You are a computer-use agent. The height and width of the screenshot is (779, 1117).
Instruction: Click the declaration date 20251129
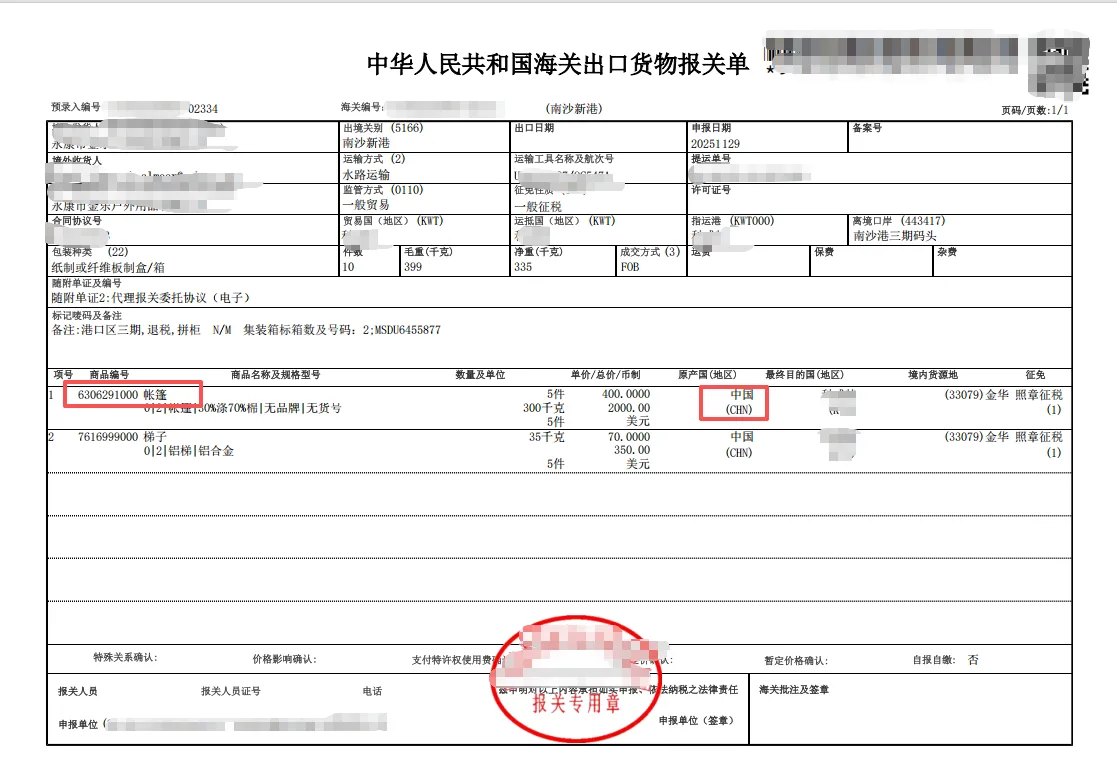(x=717, y=141)
